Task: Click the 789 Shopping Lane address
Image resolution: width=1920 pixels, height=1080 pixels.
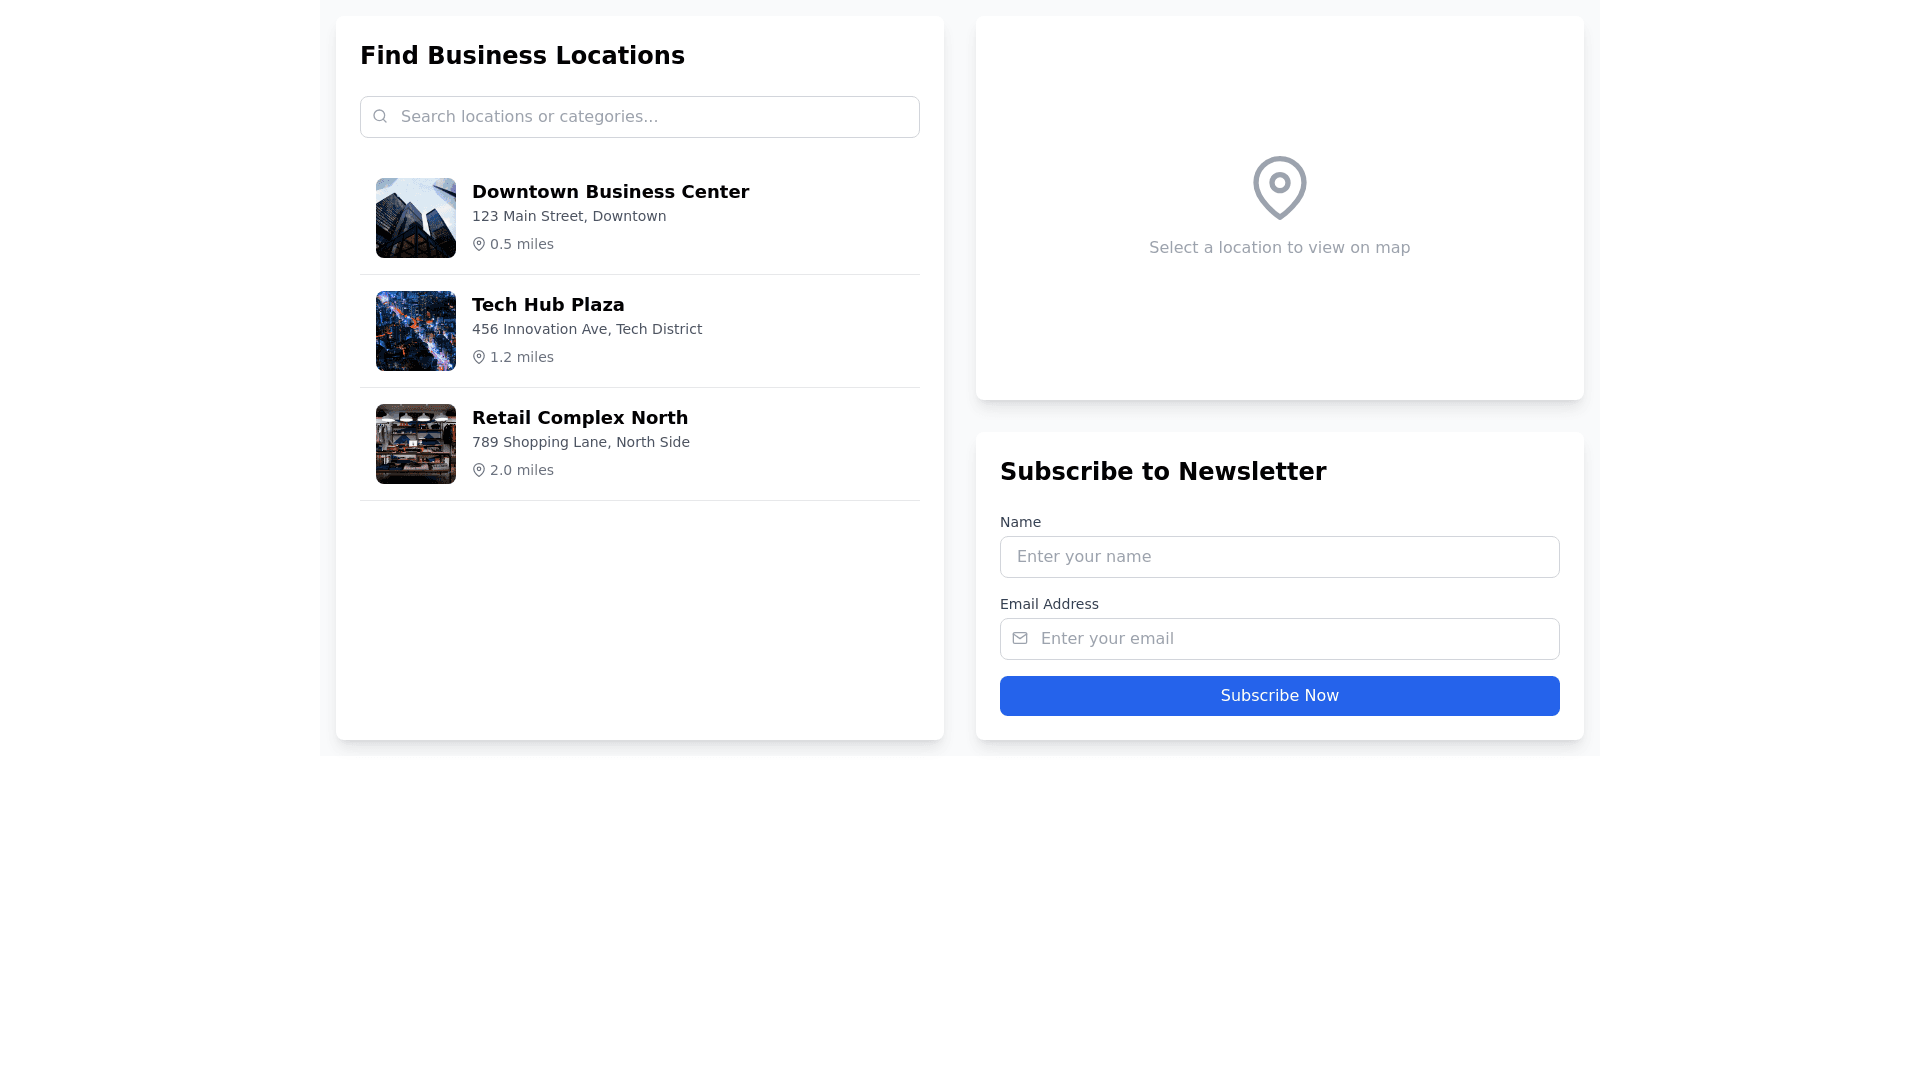Action: (581, 442)
